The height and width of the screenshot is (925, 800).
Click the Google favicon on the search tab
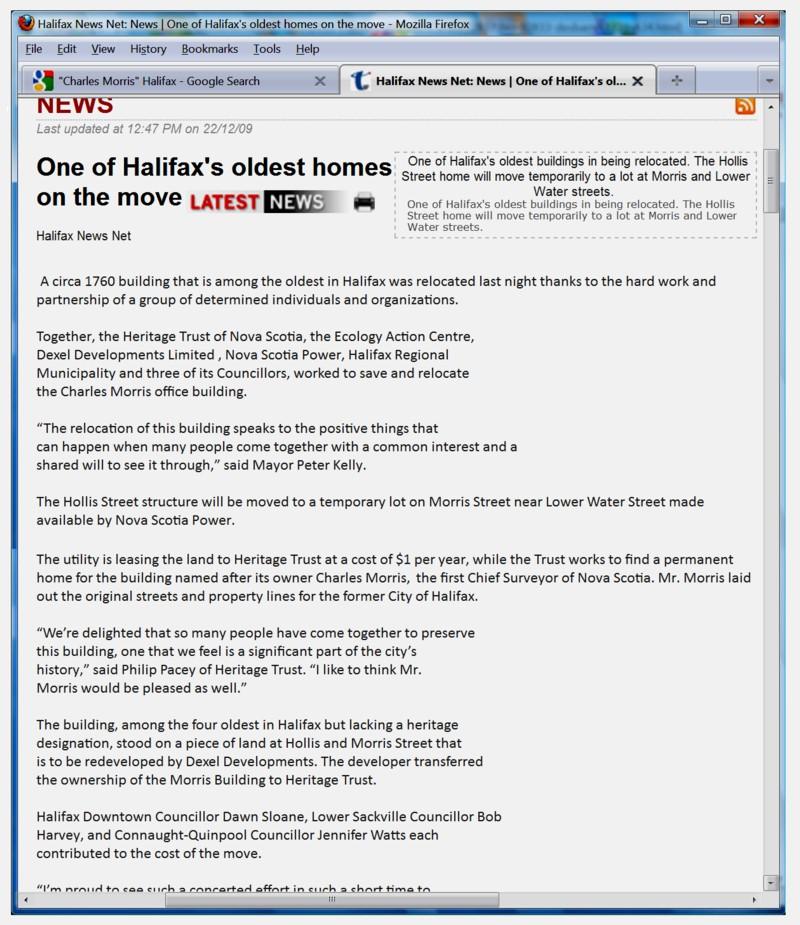coord(43,80)
